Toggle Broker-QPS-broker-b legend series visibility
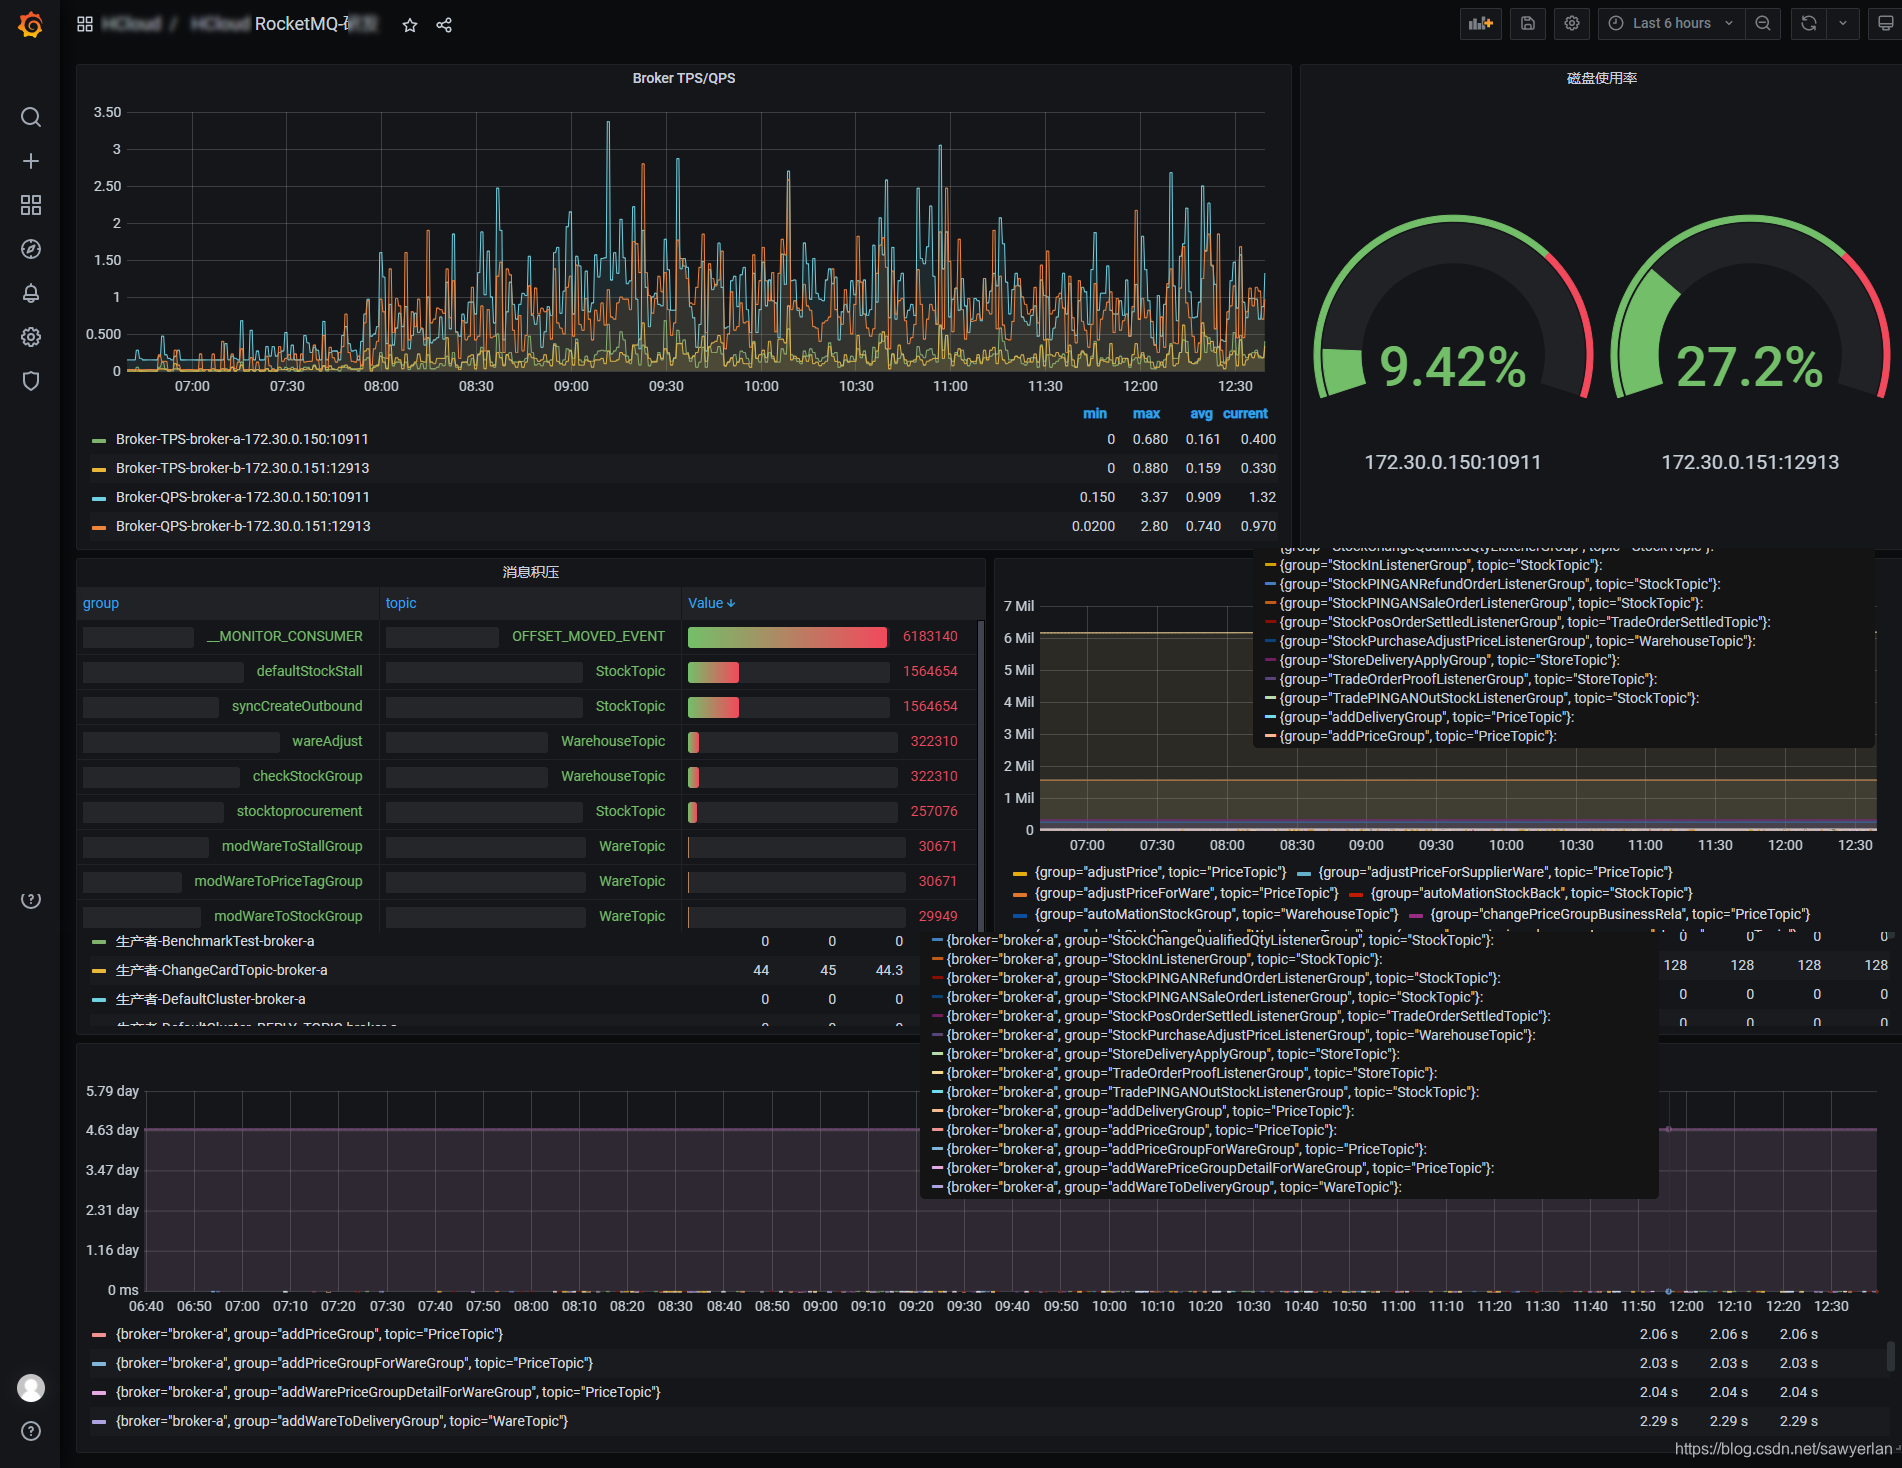 (x=243, y=526)
